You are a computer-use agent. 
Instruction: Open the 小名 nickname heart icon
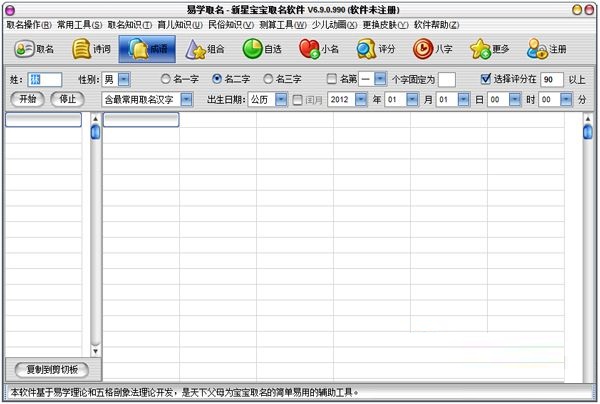319,49
